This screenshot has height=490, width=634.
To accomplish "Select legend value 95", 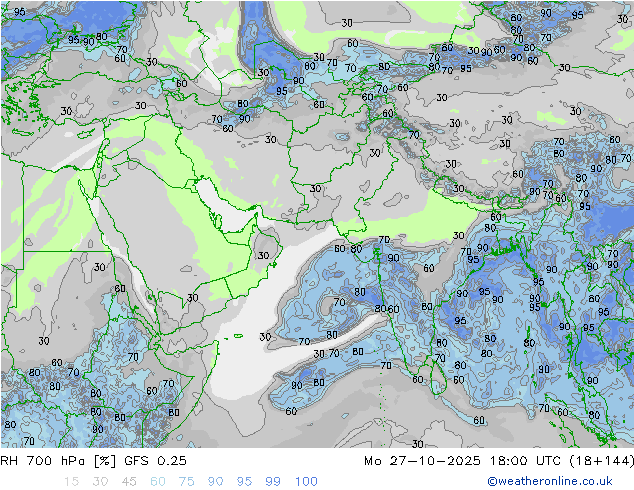I will click(244, 482).
